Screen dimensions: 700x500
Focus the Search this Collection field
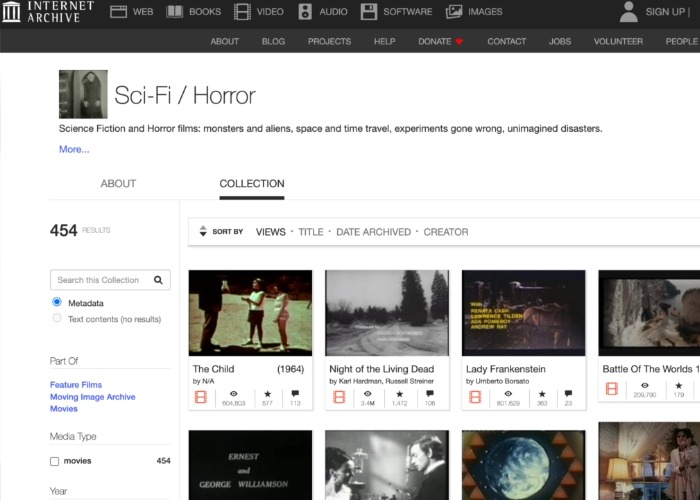coord(110,280)
